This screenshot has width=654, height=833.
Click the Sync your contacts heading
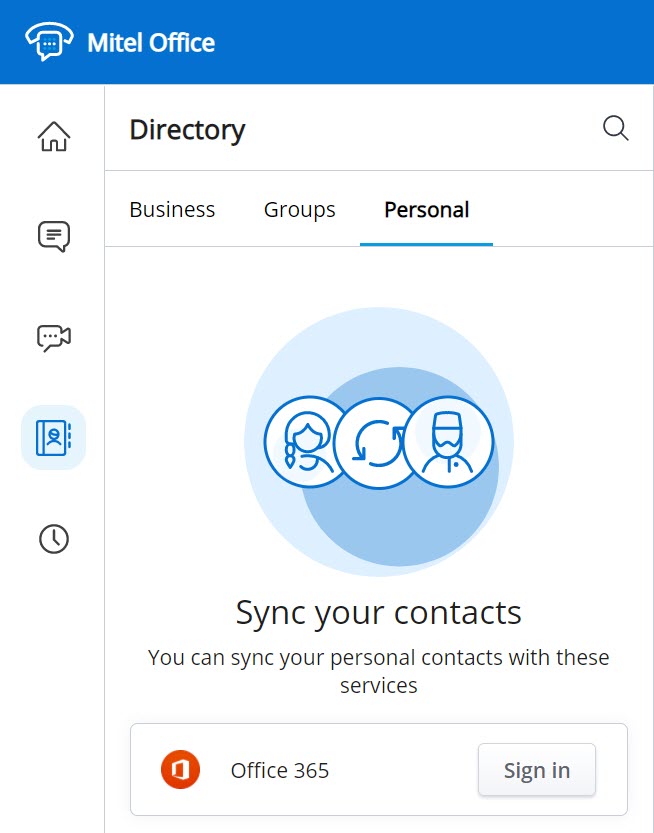[x=378, y=613]
